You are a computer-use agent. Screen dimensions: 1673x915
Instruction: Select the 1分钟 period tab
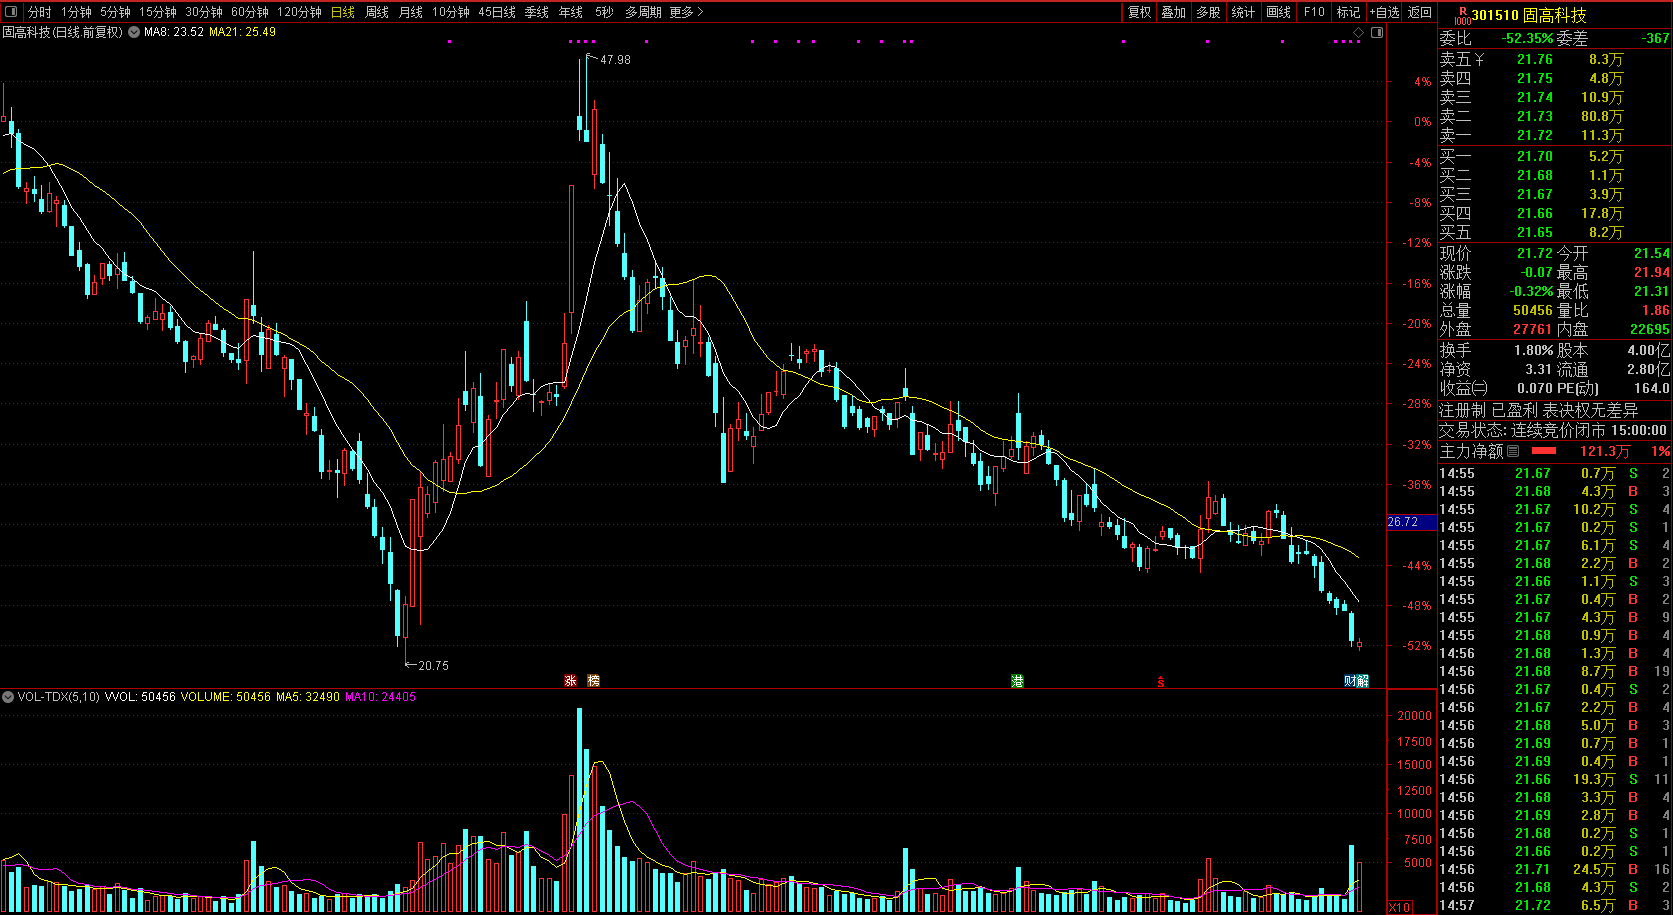point(76,12)
